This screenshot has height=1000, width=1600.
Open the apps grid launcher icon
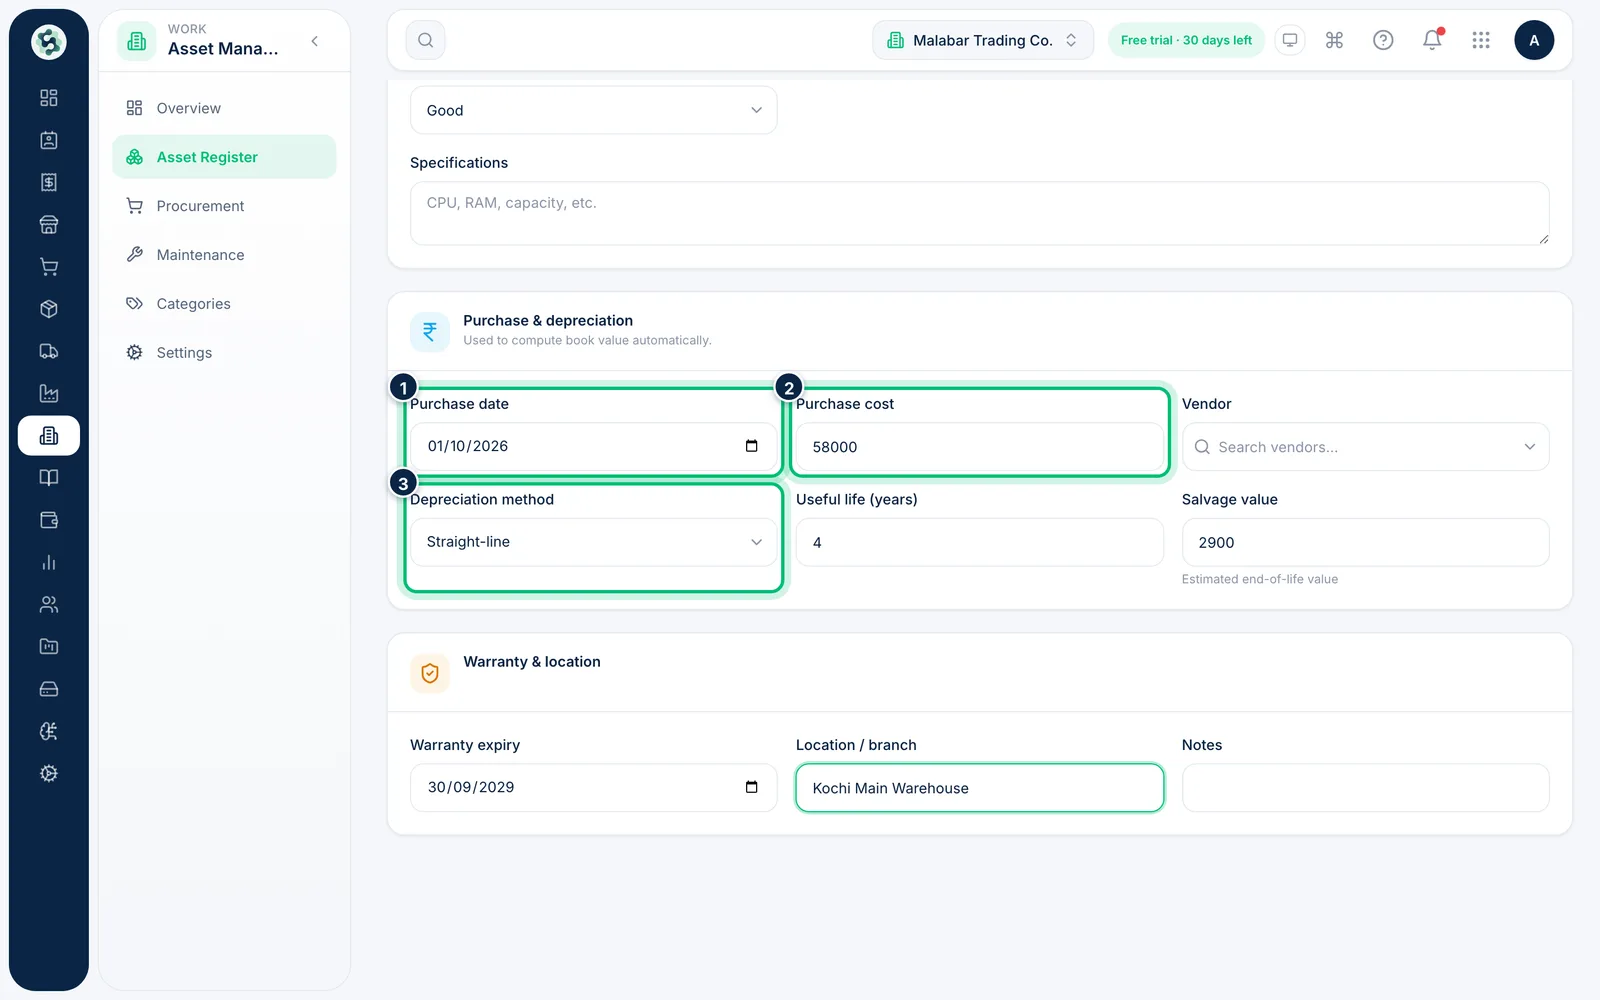coord(1481,40)
